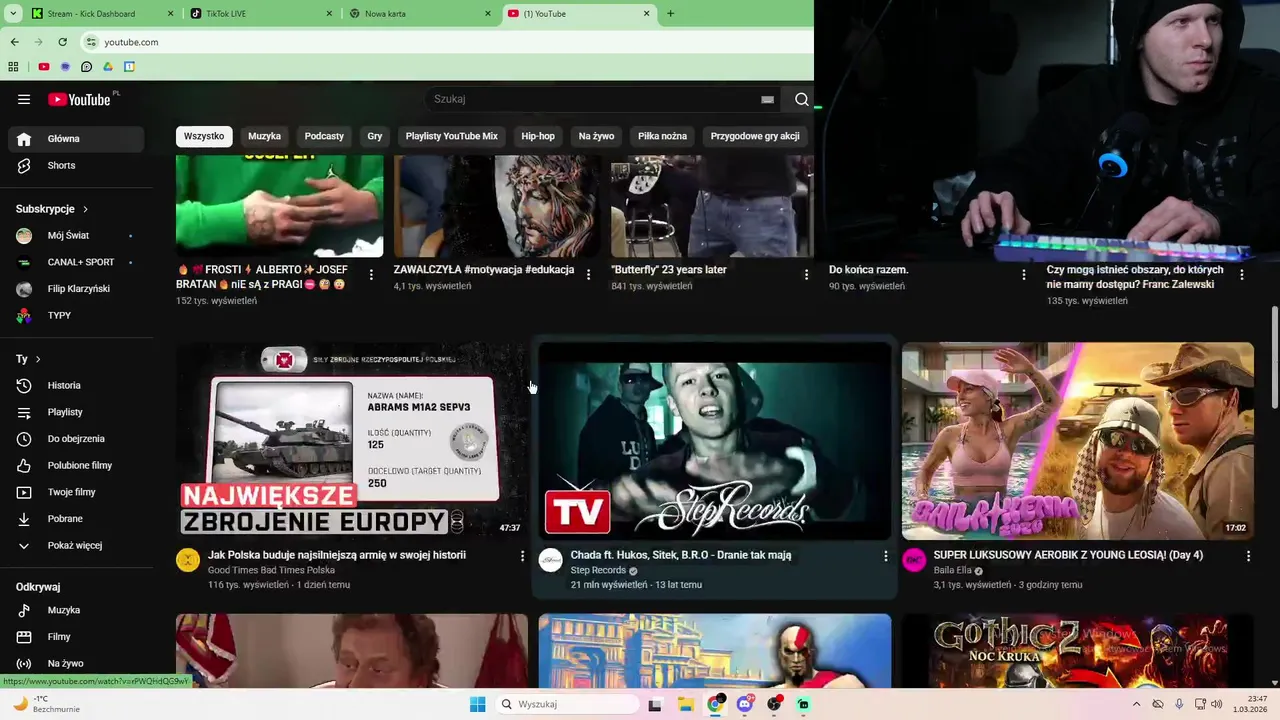Switch to Stream - Kick Dashboard tab
This screenshot has height=720, width=1280.
103,14
